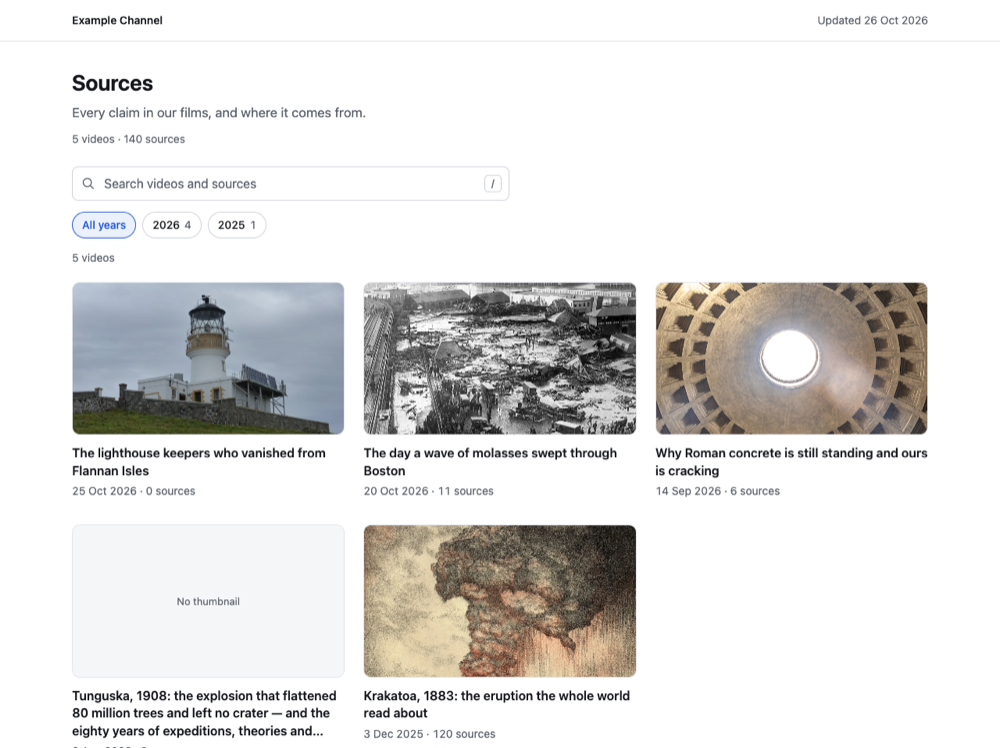Image resolution: width=1000 pixels, height=748 pixels.
Task: Open the Example Channel home link
Action: pos(117,20)
